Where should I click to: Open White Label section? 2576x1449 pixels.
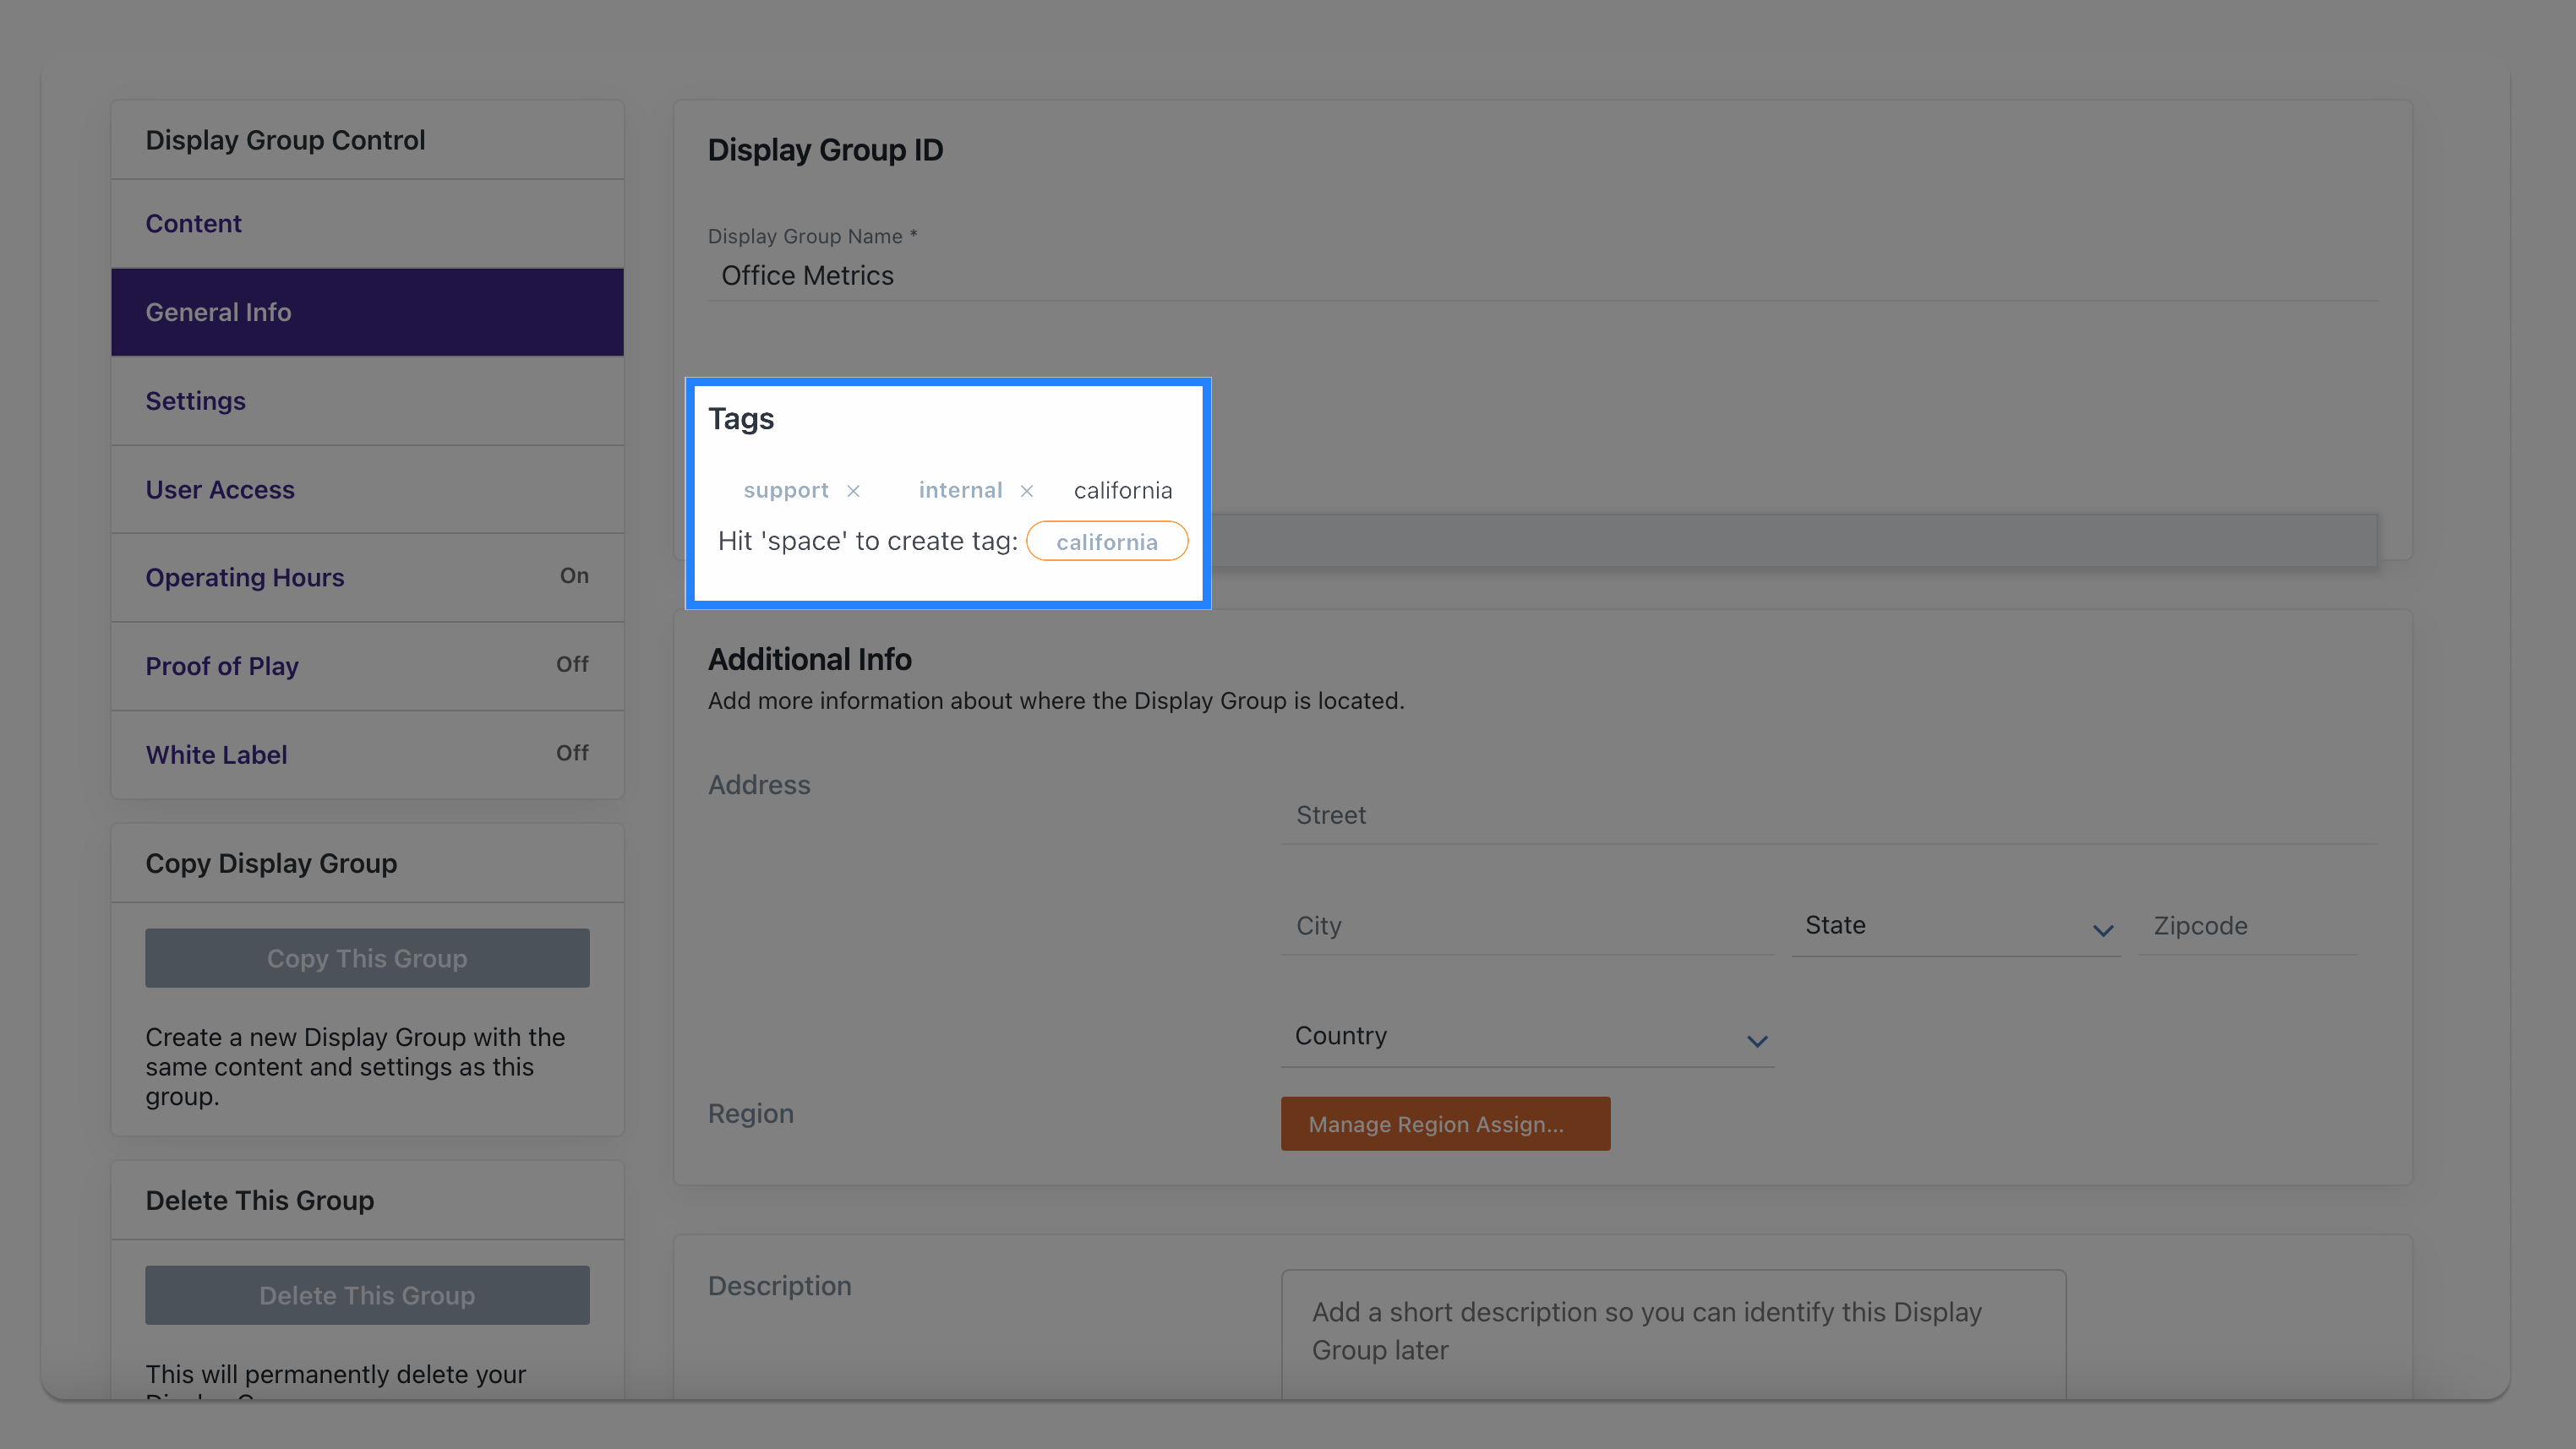click(x=367, y=754)
